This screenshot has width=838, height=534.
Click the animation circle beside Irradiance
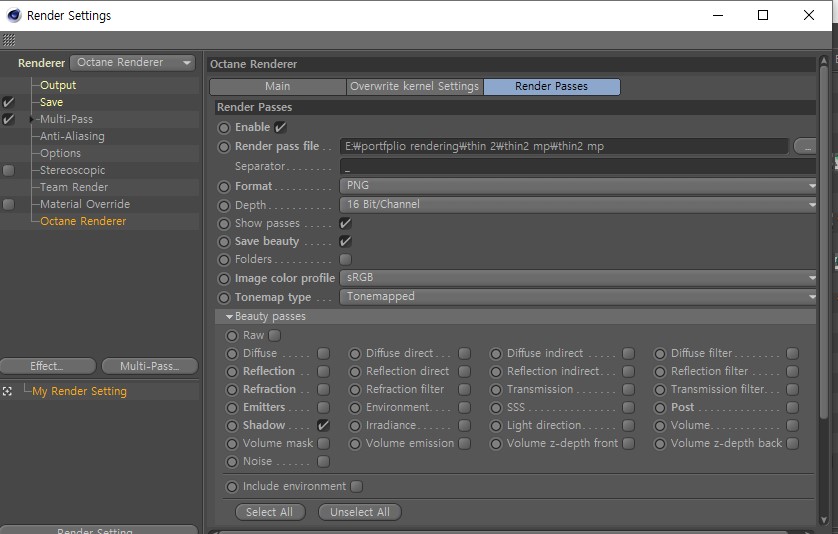[355, 425]
